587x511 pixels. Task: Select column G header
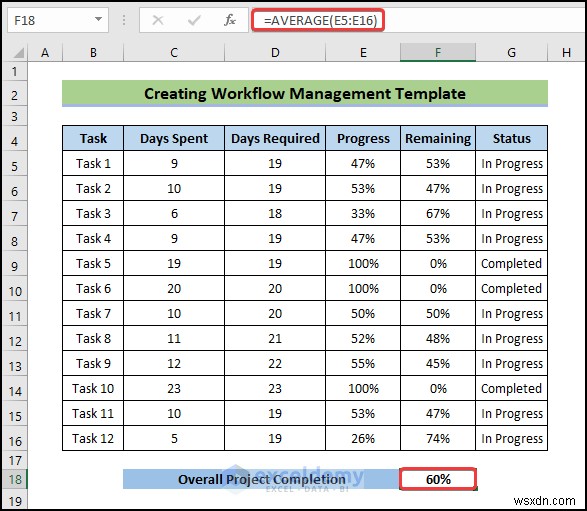[x=511, y=52]
